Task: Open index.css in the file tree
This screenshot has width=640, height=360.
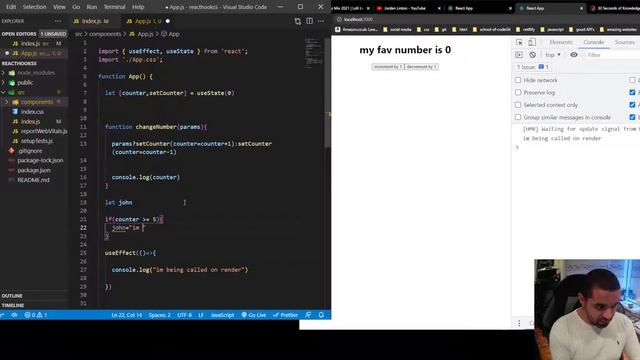Action: [x=32, y=111]
